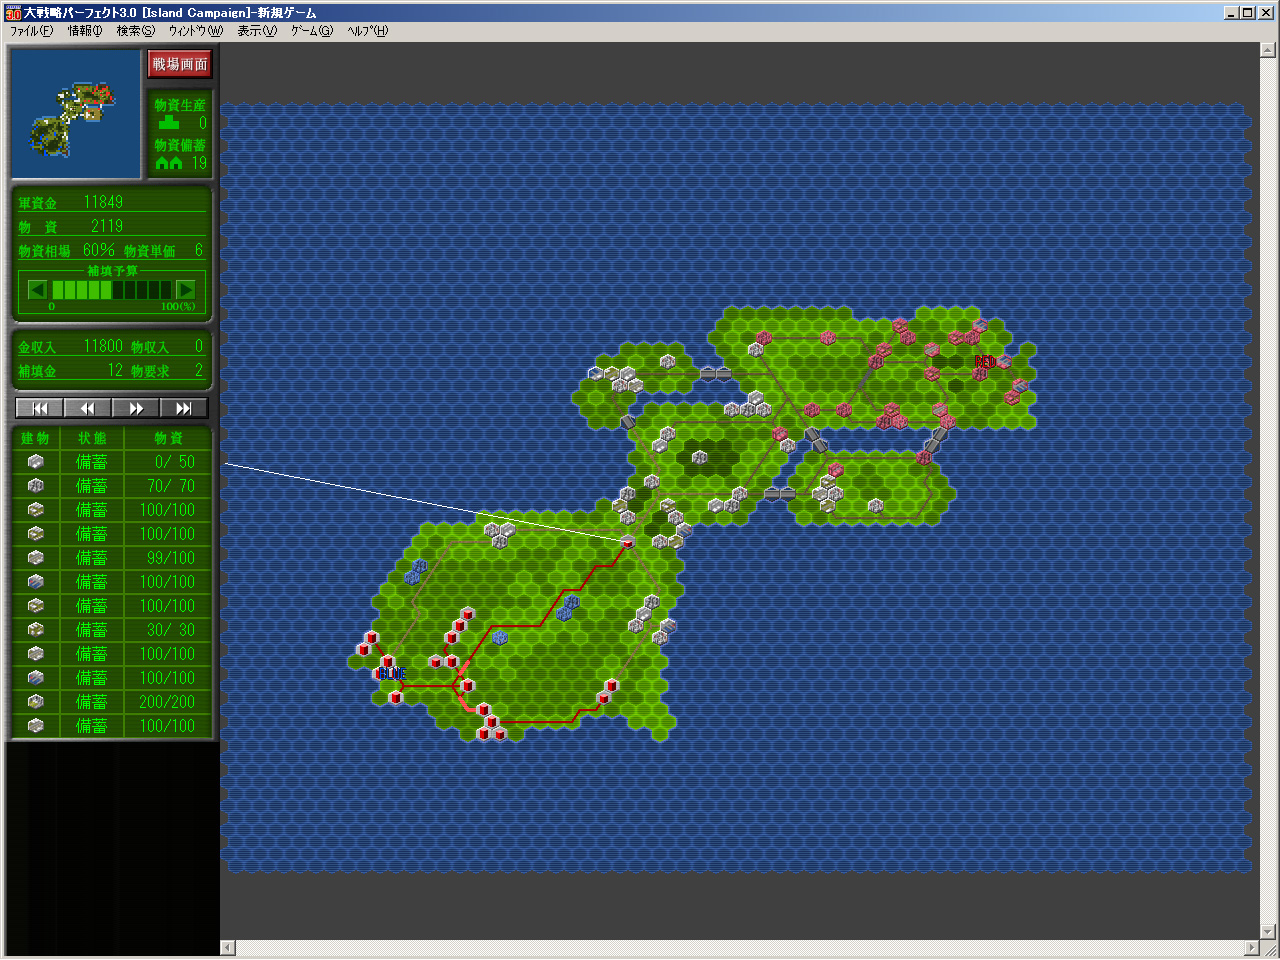Viewport: 1280px width, 960px height.
Task: Click the RED capital label on the map
Action: (x=984, y=362)
